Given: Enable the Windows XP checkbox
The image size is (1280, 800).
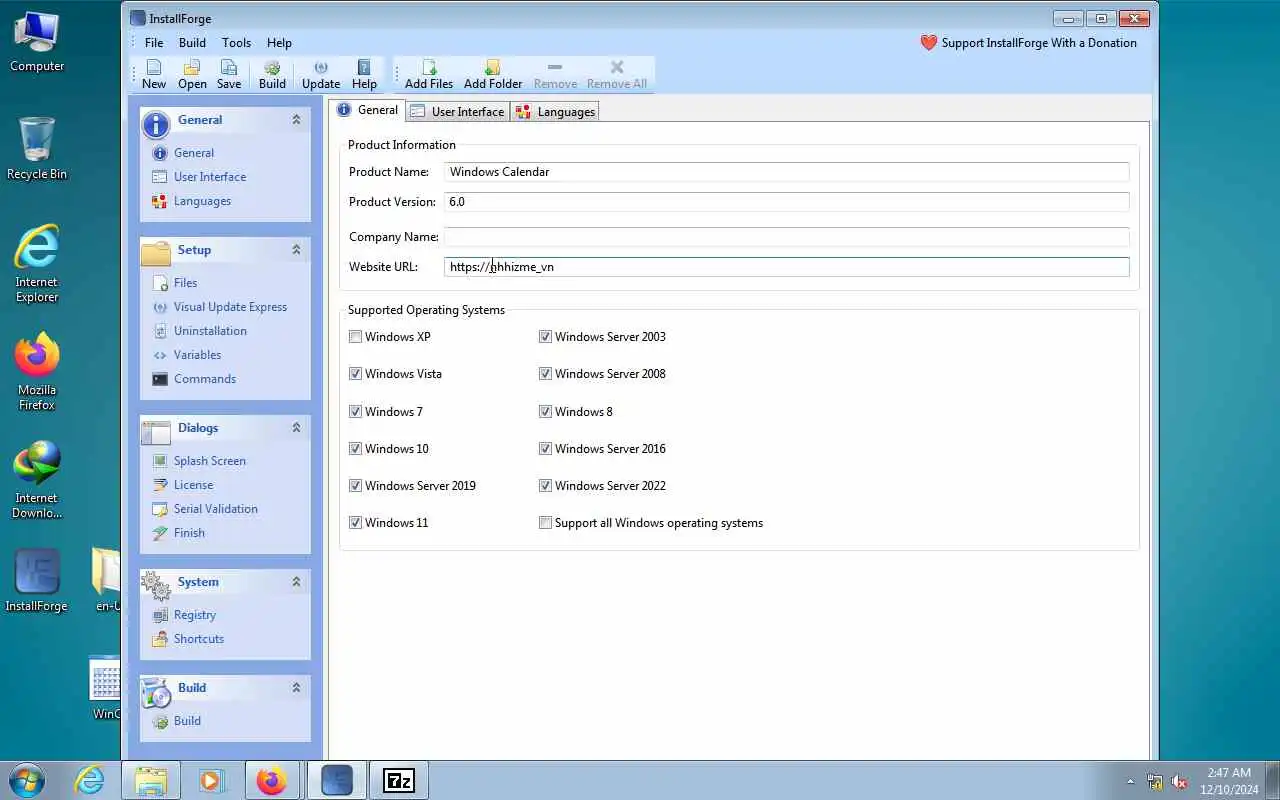Looking at the screenshot, I should (x=355, y=337).
